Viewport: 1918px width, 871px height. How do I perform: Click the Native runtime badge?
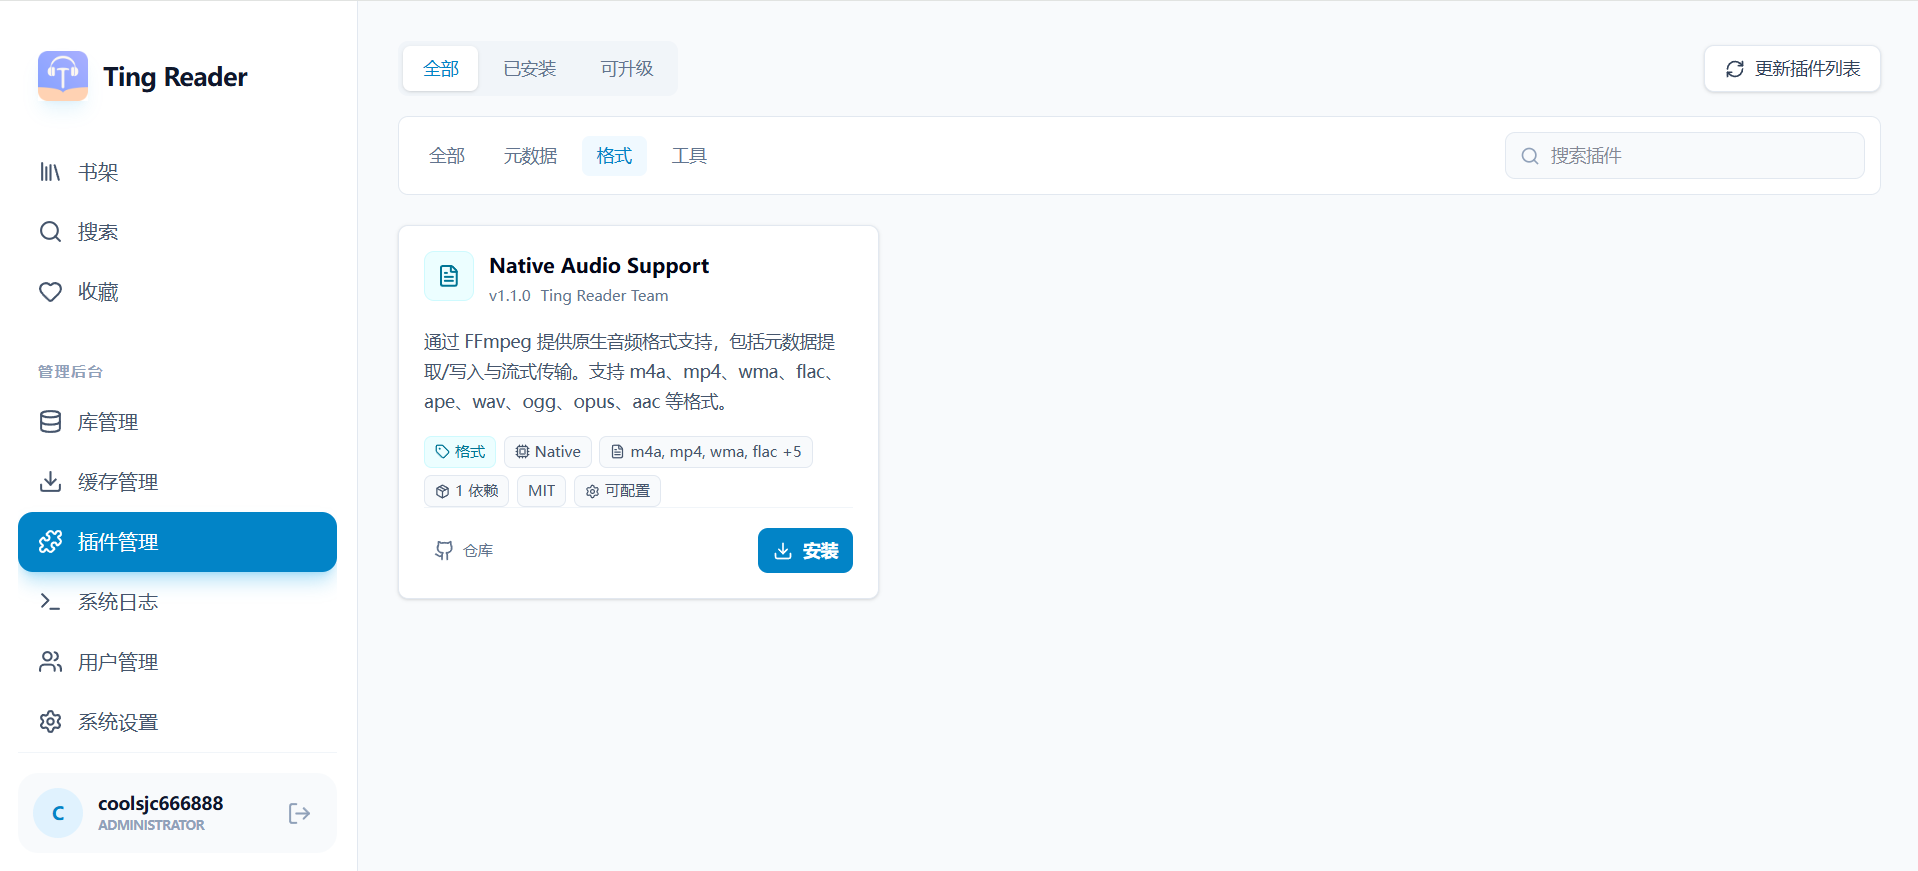point(548,452)
